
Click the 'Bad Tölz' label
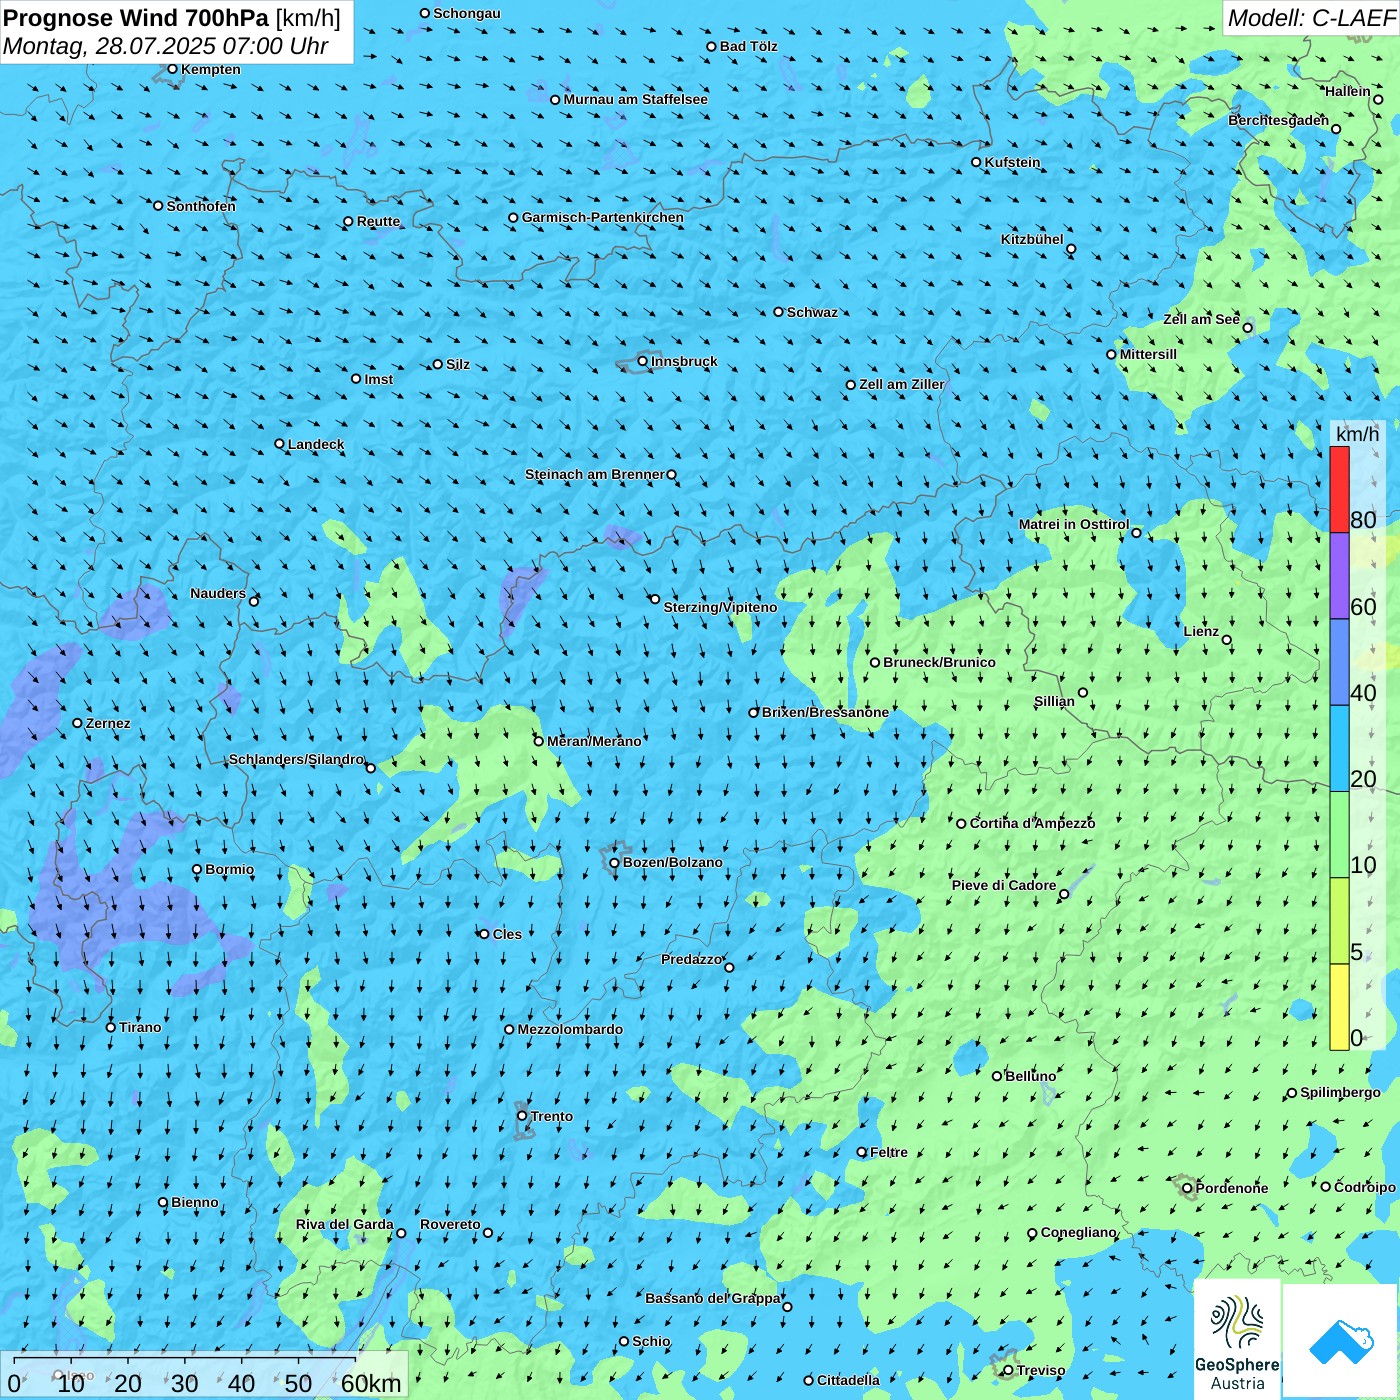pos(749,46)
